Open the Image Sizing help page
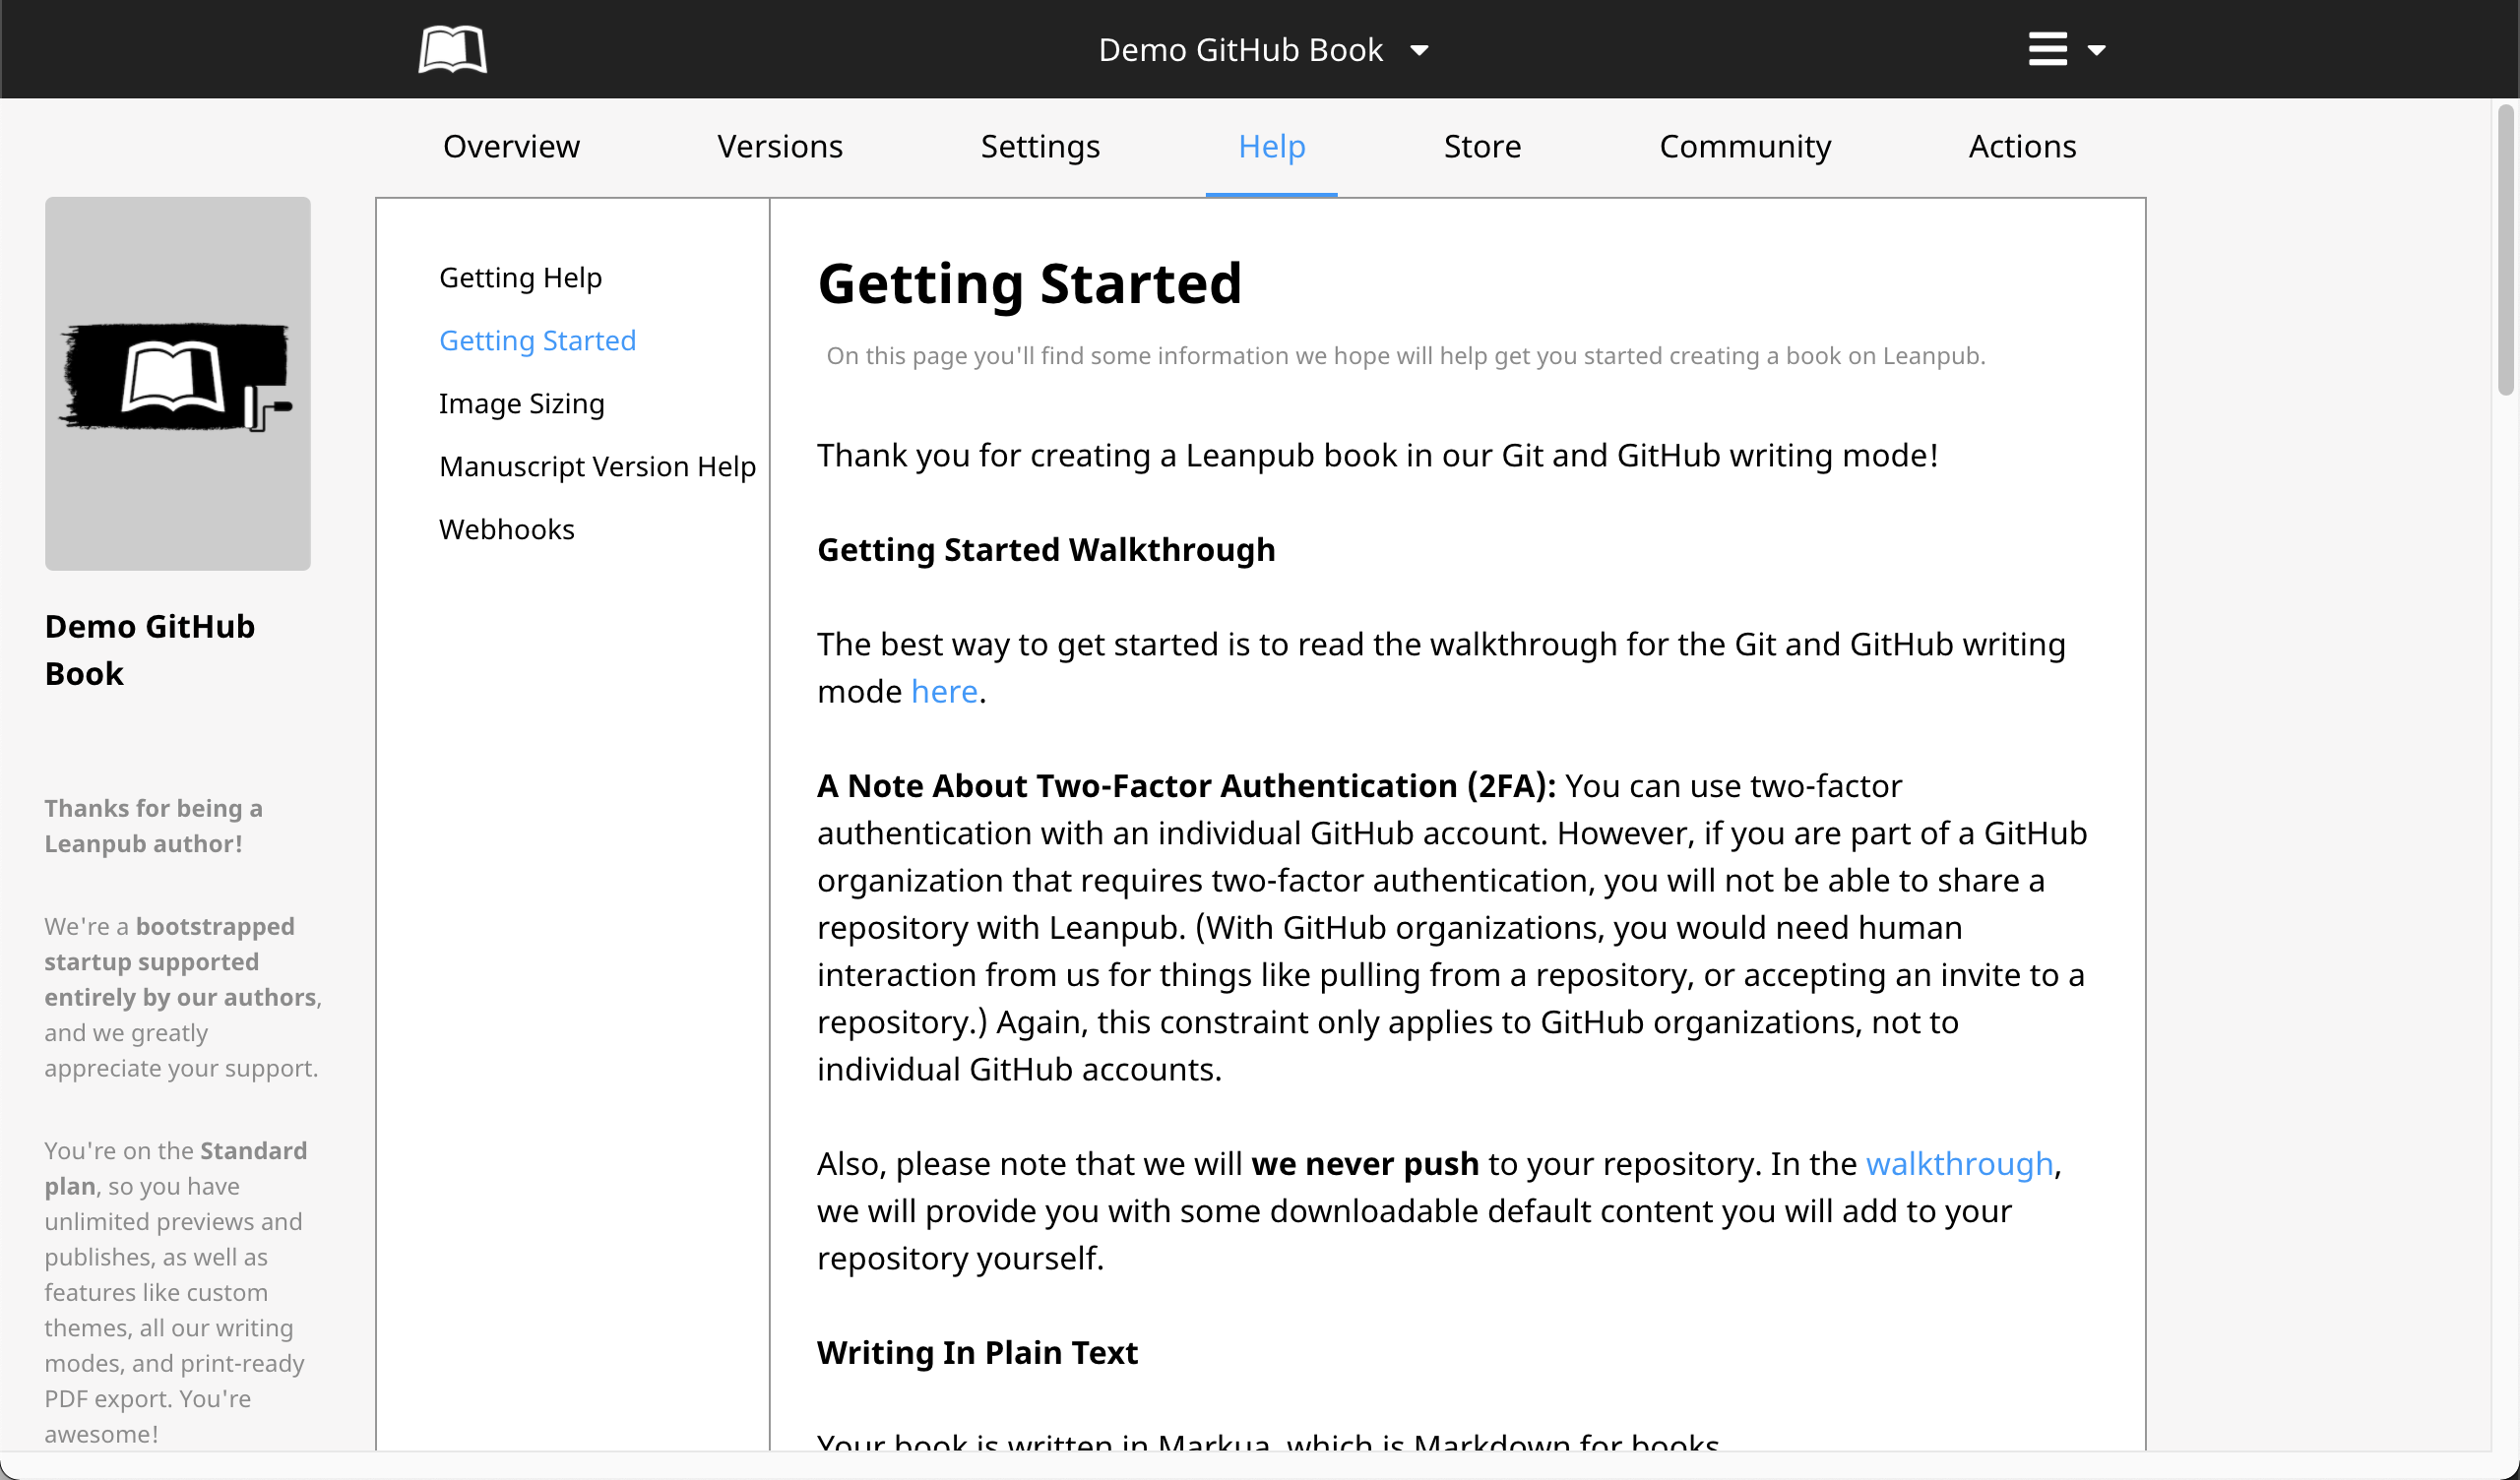This screenshot has height=1480, width=2520. (521, 403)
